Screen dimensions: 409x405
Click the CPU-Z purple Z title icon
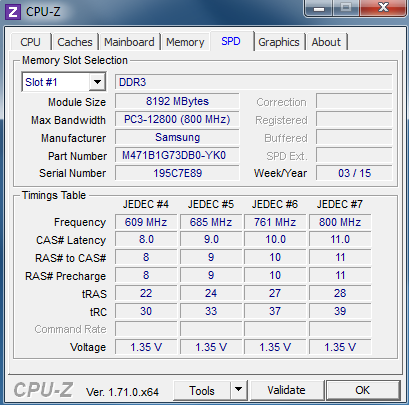coord(13,12)
